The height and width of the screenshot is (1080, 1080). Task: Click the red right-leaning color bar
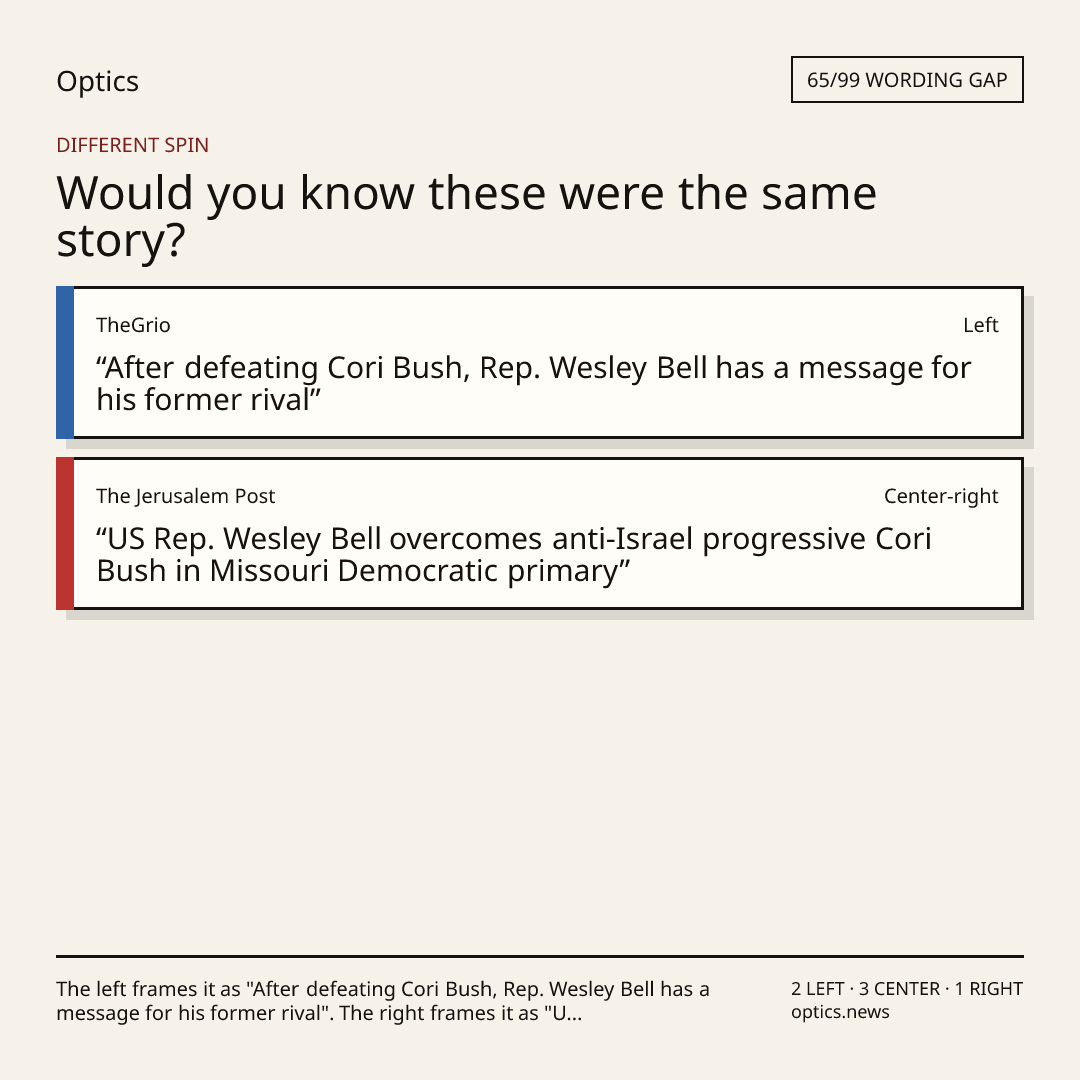pyautogui.click(x=65, y=533)
